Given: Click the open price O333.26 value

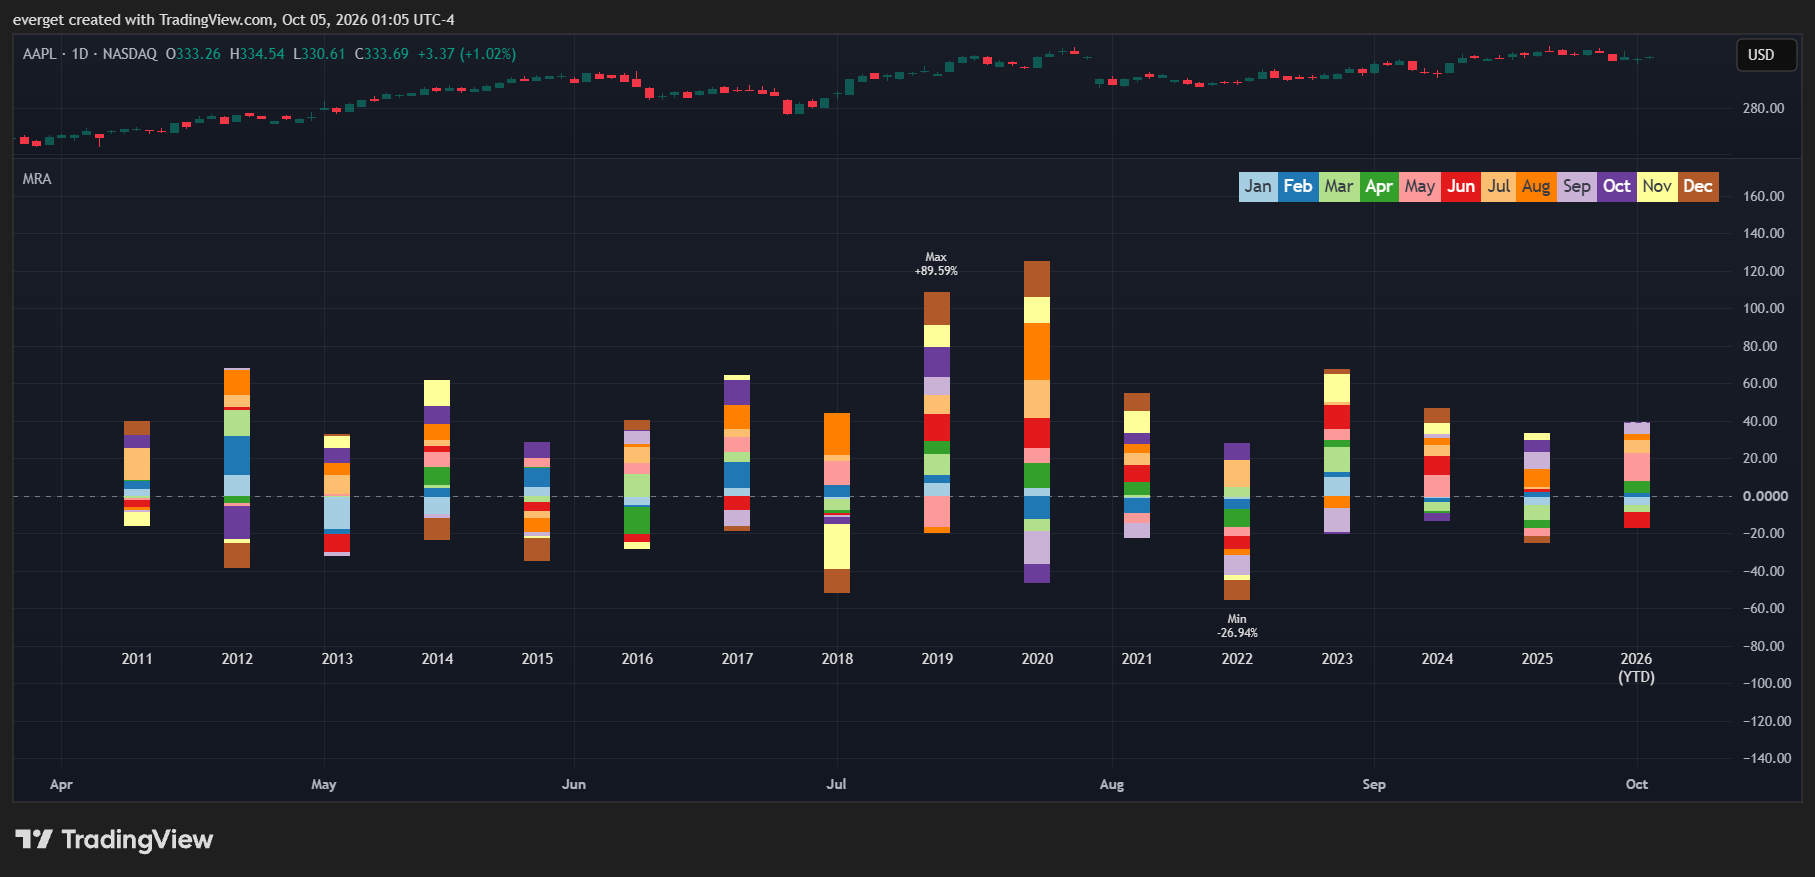Looking at the screenshot, I should (x=193, y=54).
